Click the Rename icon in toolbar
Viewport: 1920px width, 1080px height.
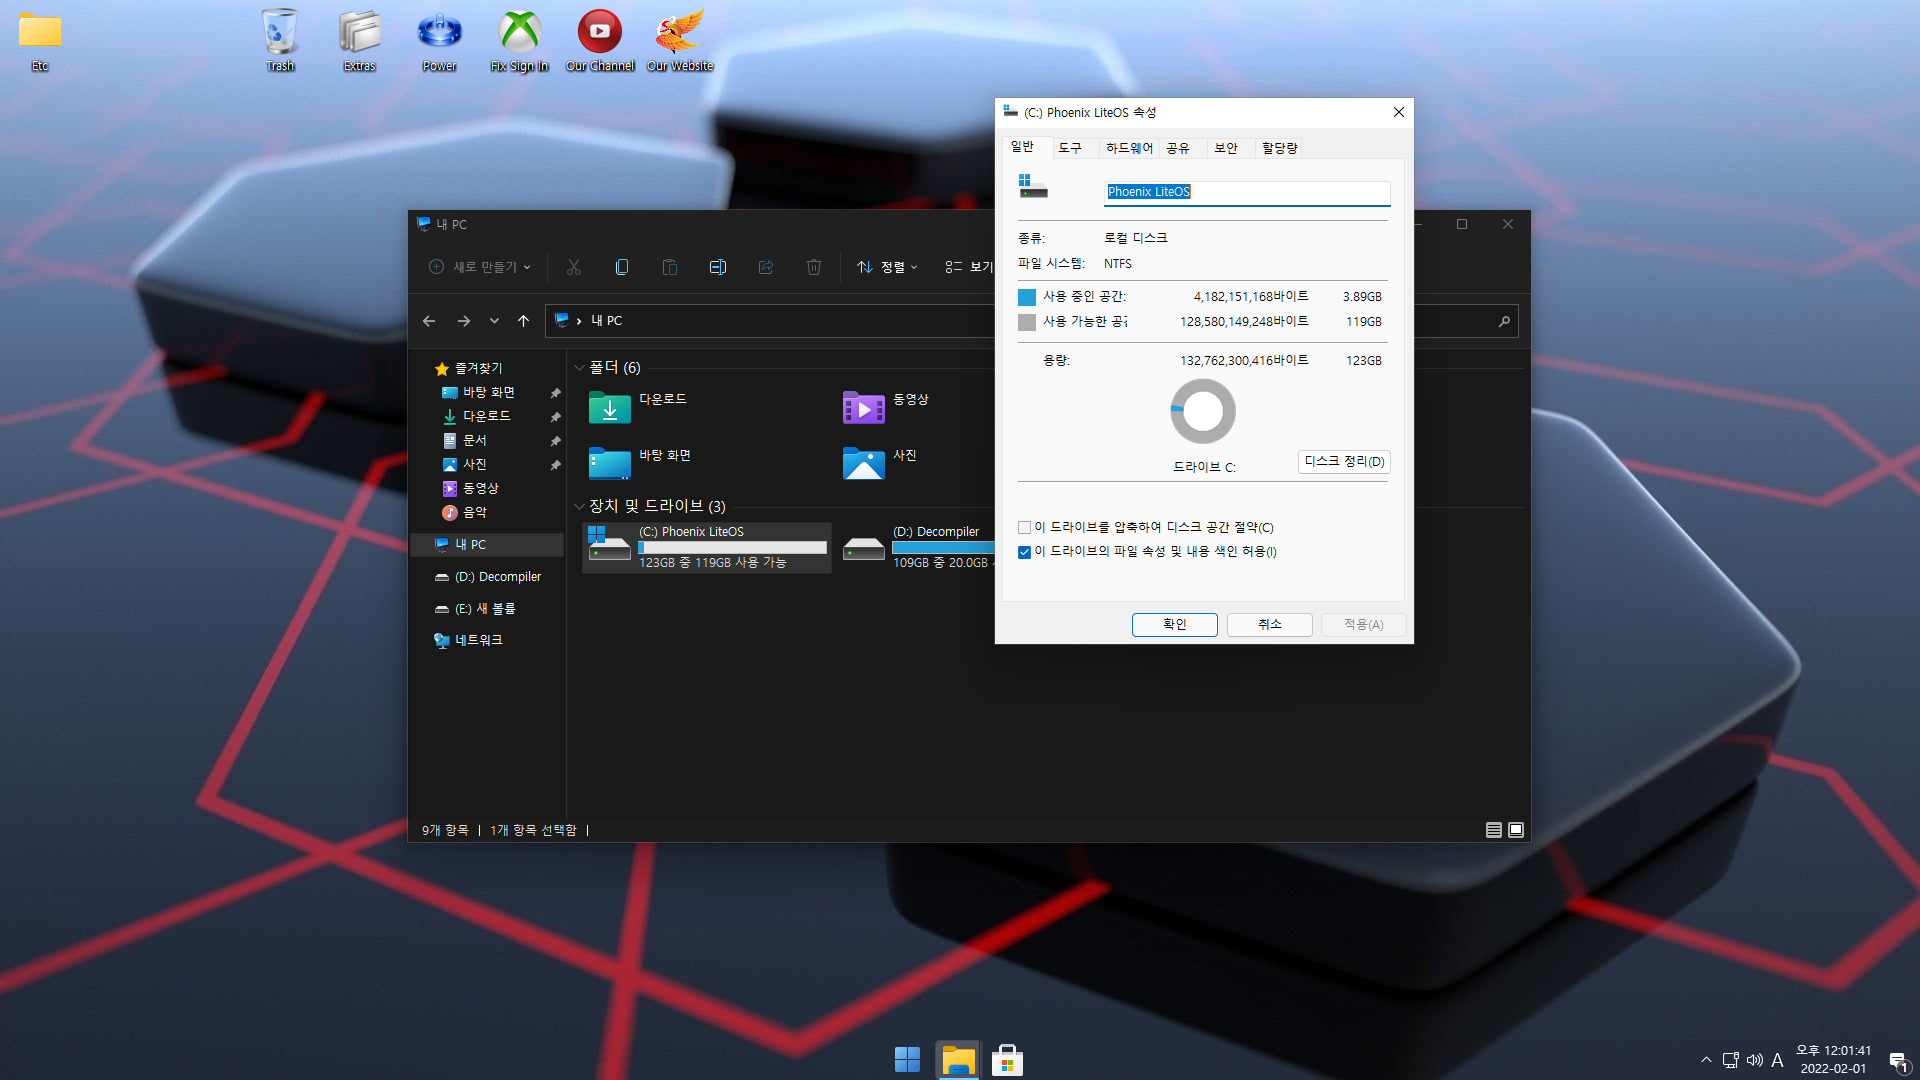717,267
